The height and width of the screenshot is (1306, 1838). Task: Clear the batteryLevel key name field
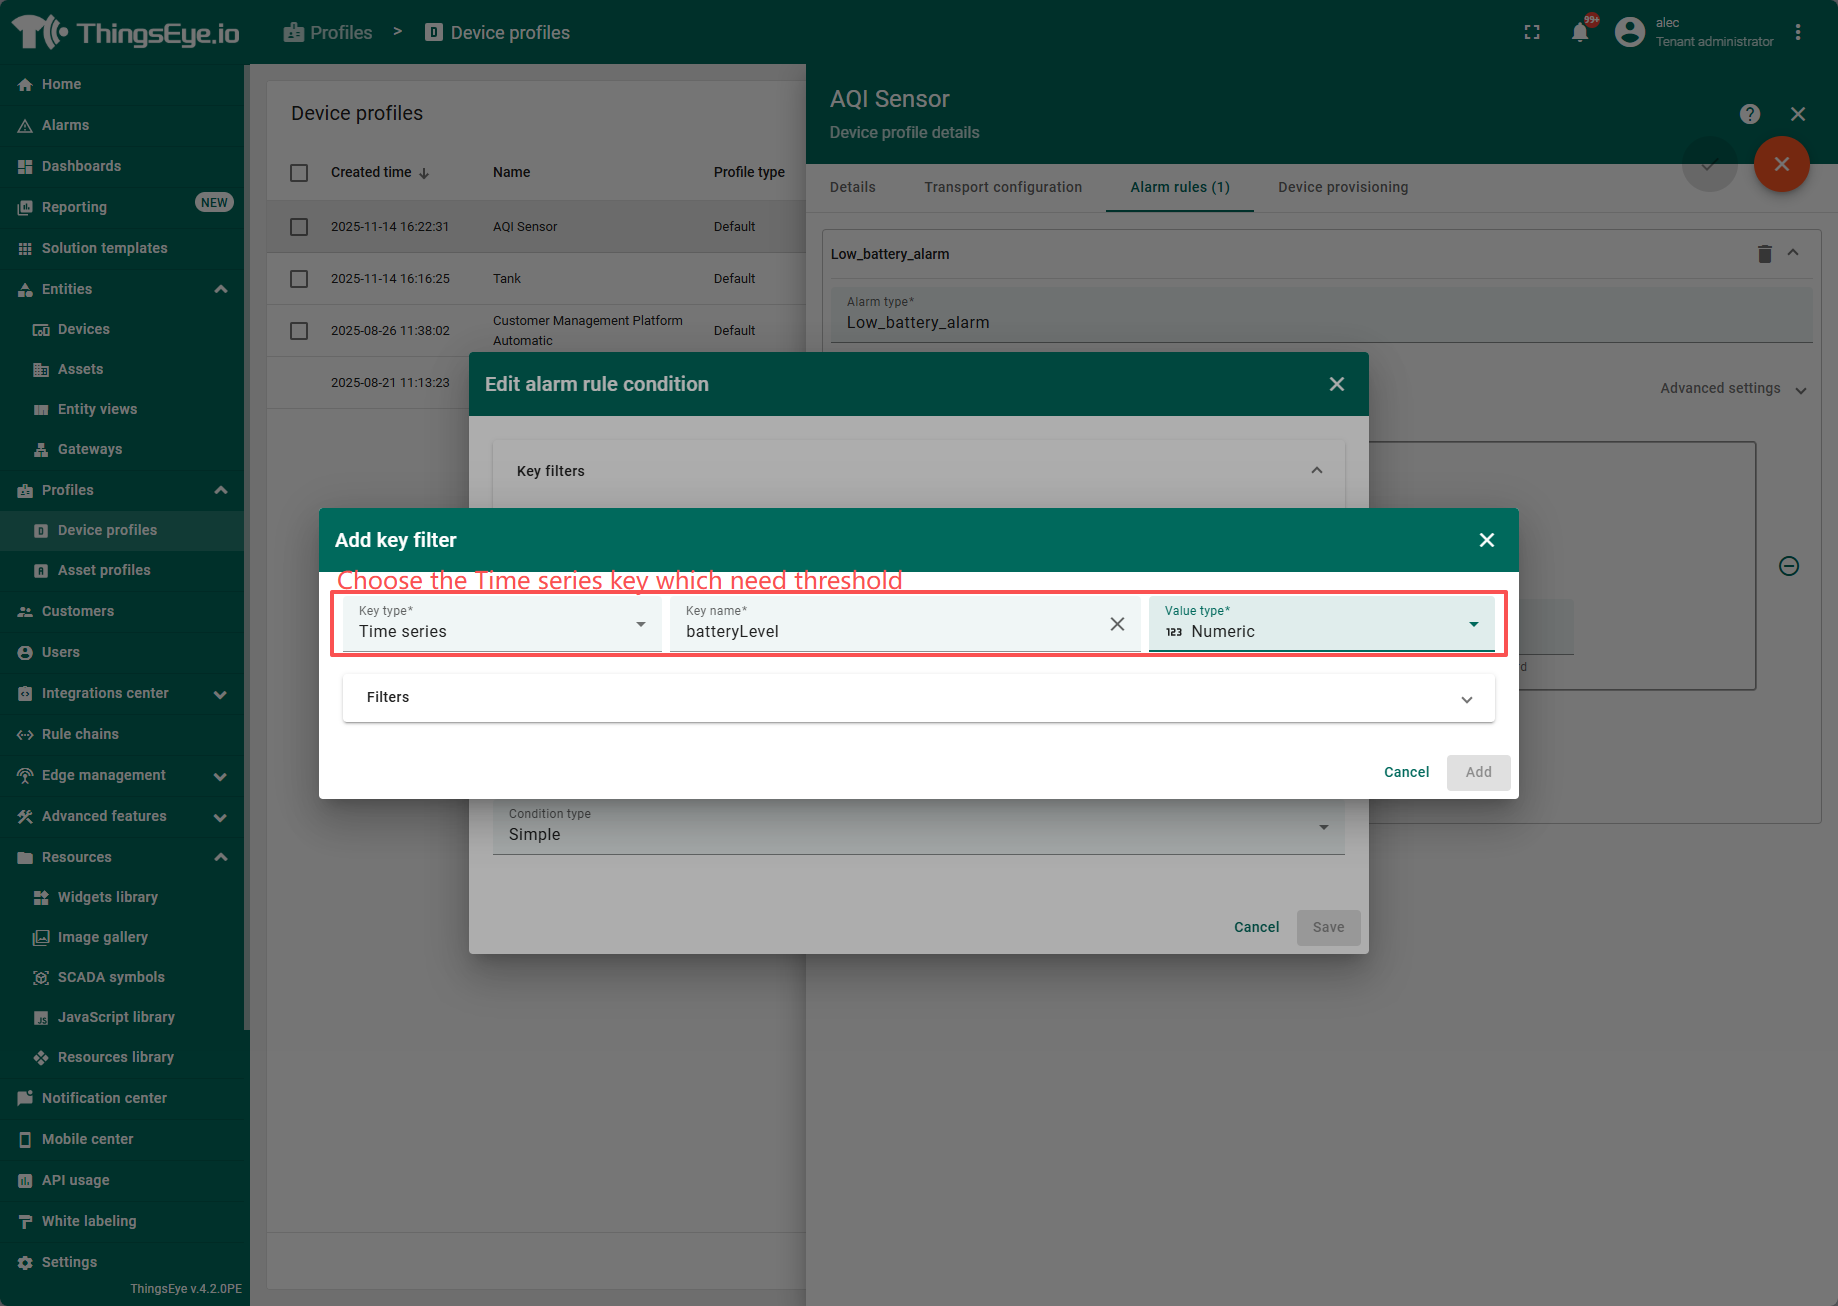click(1117, 624)
